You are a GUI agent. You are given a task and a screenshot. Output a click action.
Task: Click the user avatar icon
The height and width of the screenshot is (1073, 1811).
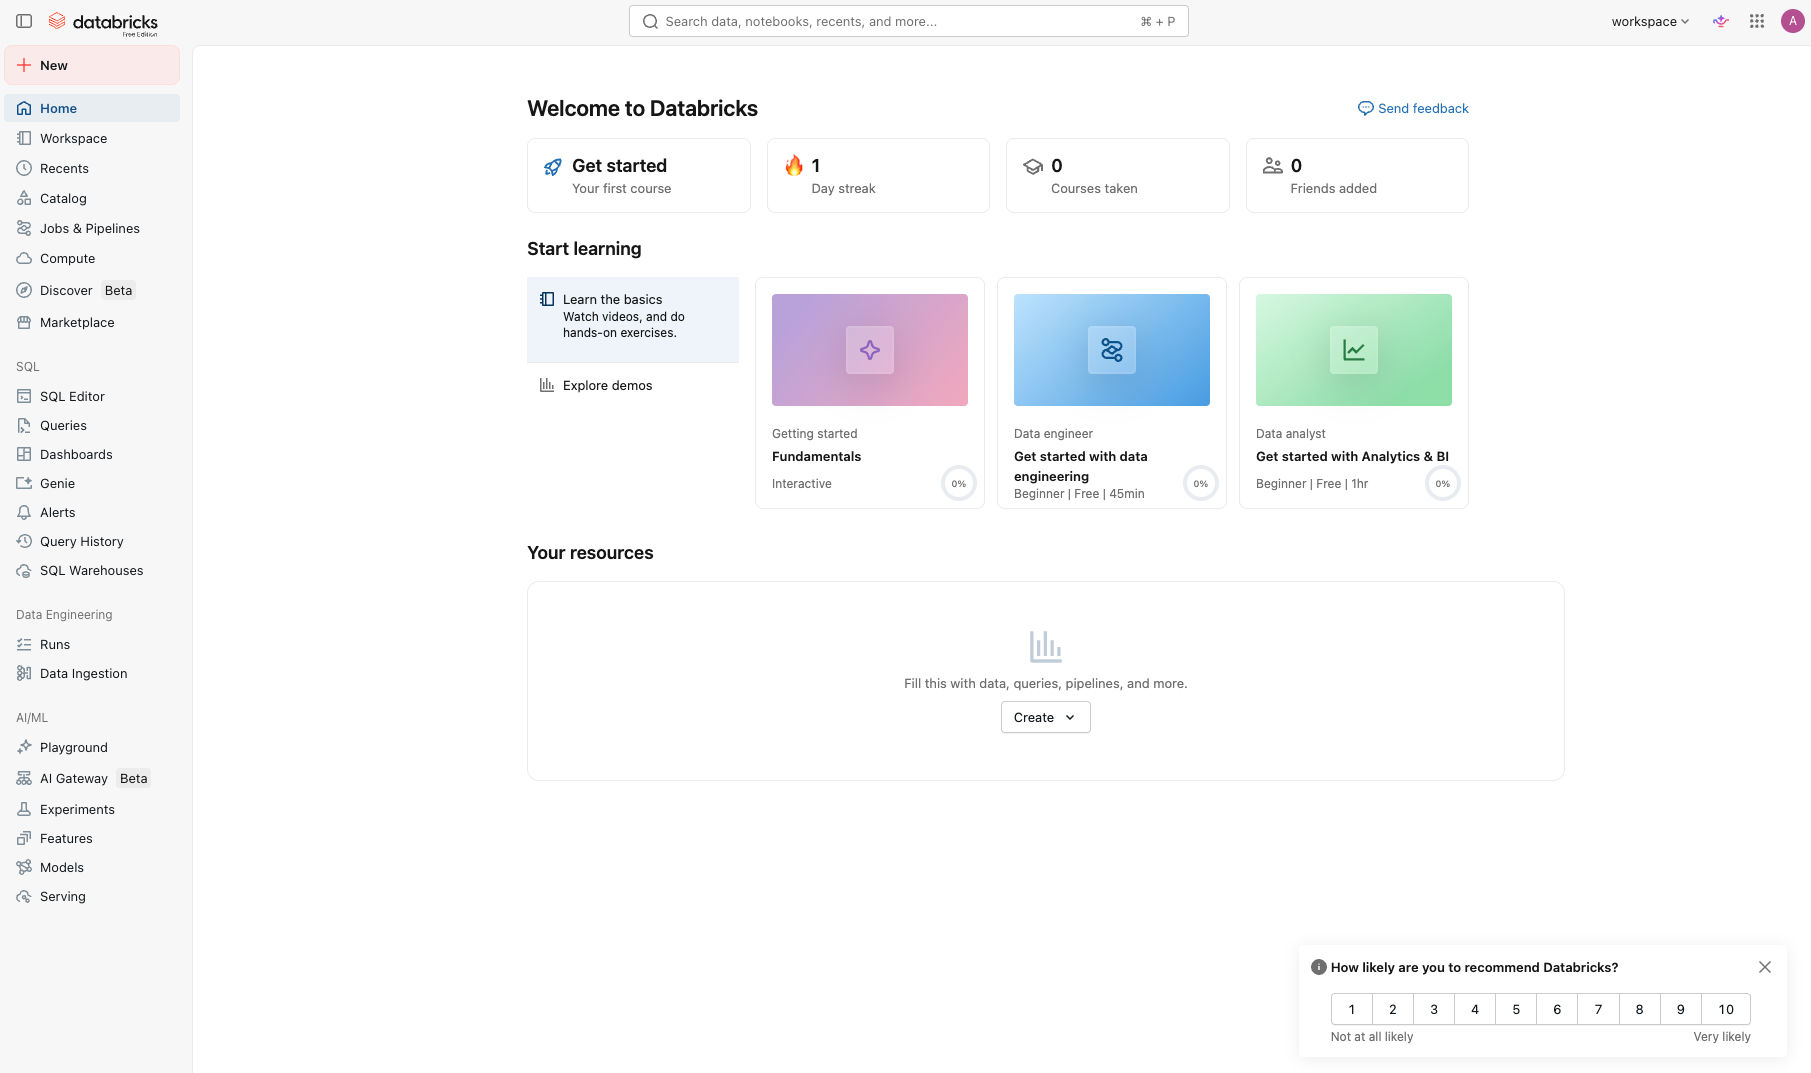pos(1792,21)
